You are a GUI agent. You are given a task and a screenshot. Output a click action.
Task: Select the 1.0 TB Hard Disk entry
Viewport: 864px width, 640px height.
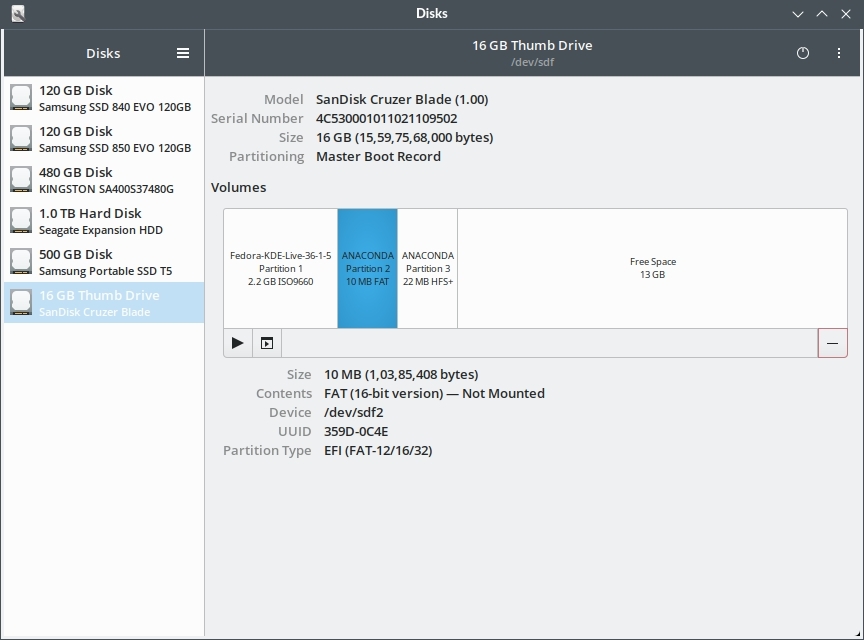[x=104, y=220]
